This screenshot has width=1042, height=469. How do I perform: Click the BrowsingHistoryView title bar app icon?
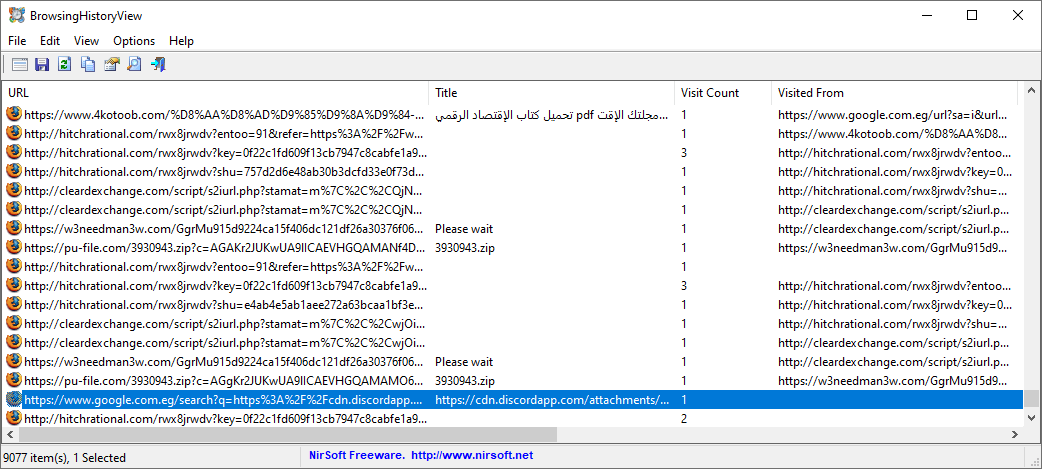pyautogui.click(x=16, y=15)
